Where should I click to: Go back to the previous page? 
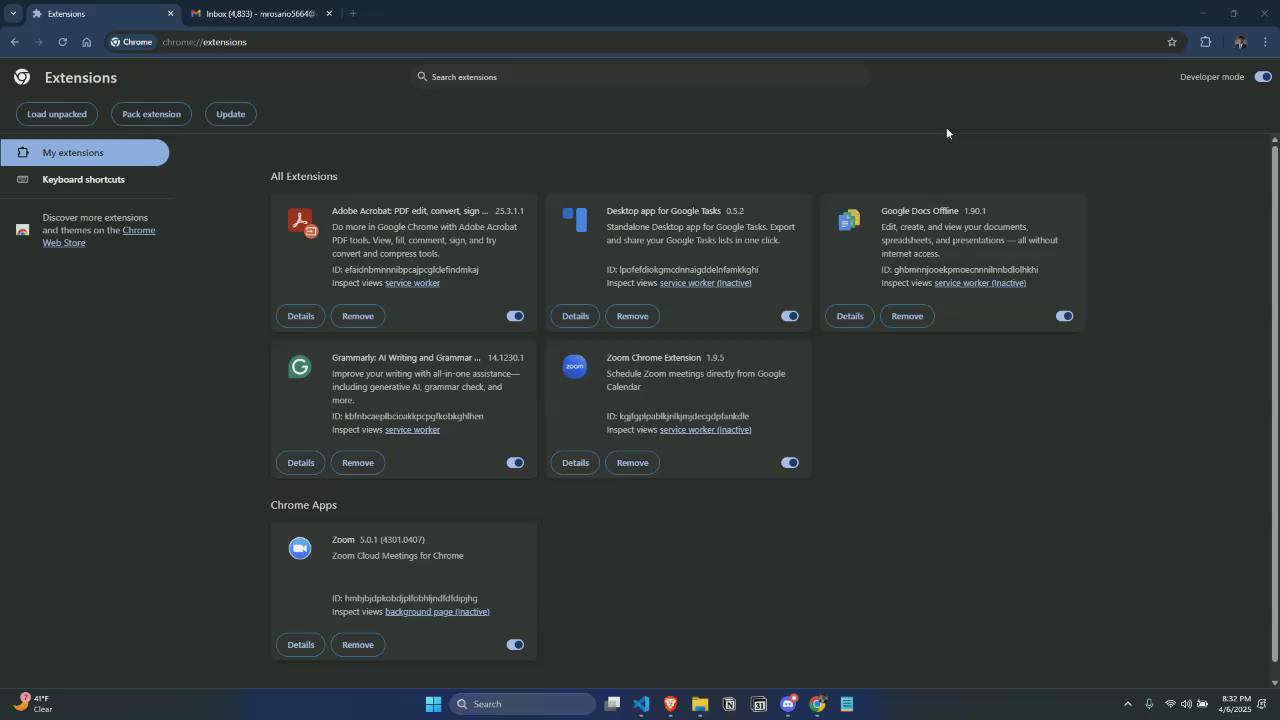point(14,42)
